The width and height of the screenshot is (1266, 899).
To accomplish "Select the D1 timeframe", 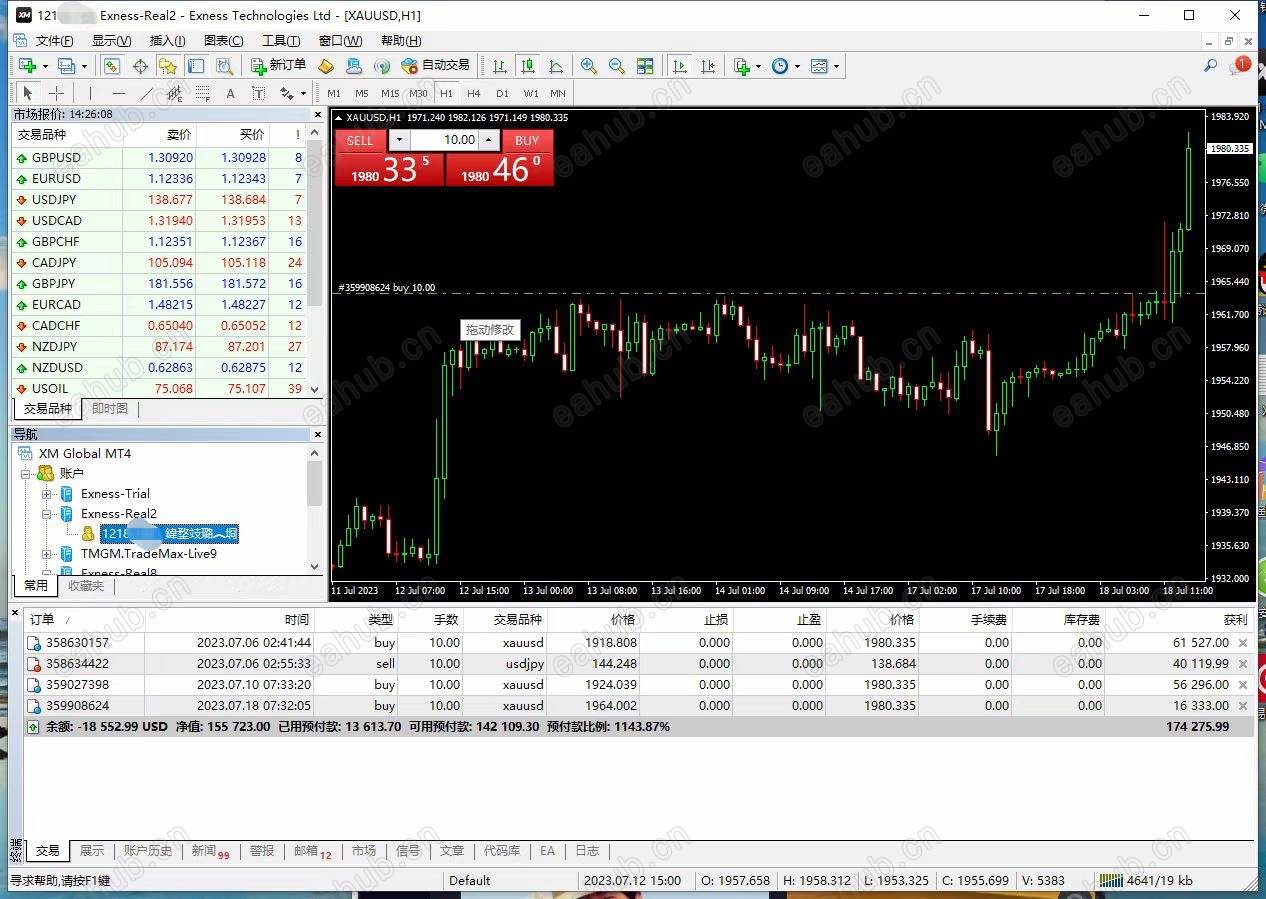I will click(502, 93).
